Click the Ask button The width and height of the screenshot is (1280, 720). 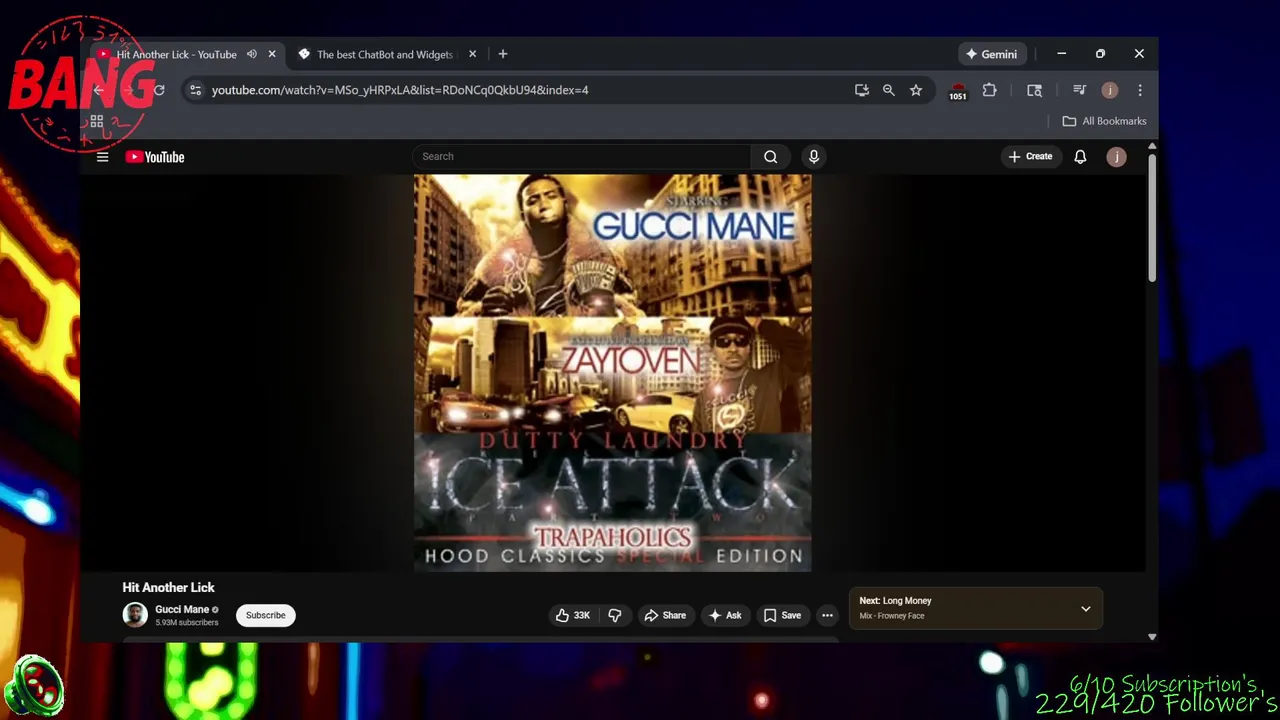click(725, 615)
